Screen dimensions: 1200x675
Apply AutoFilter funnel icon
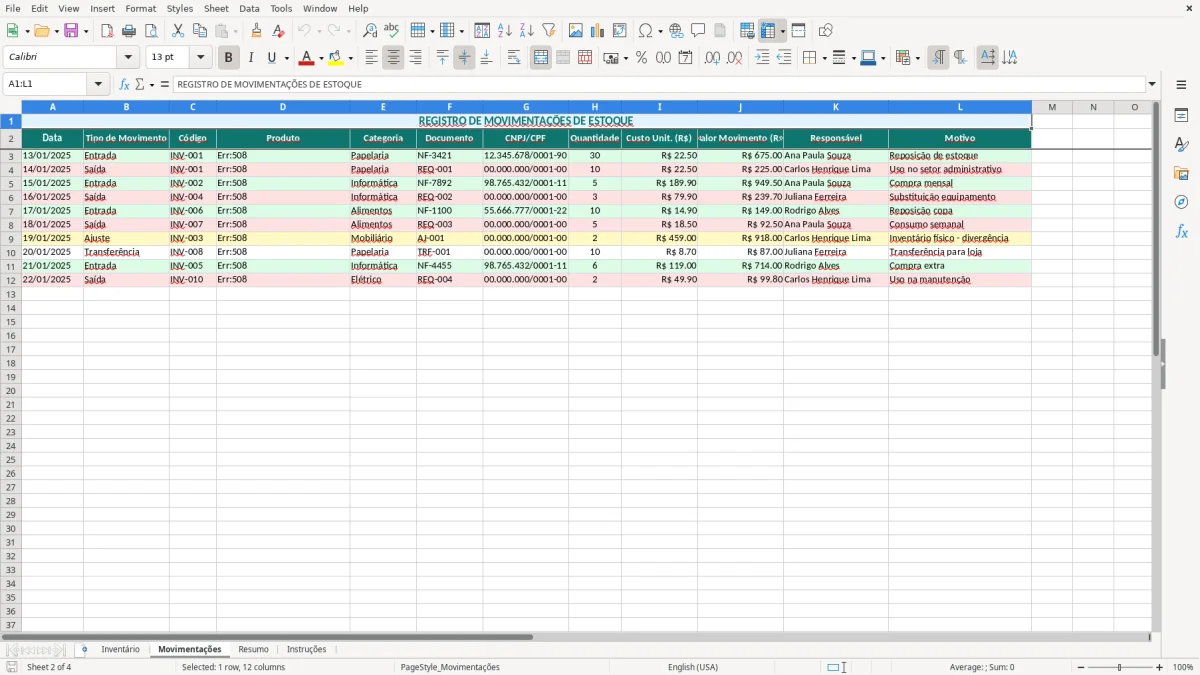coord(549,31)
